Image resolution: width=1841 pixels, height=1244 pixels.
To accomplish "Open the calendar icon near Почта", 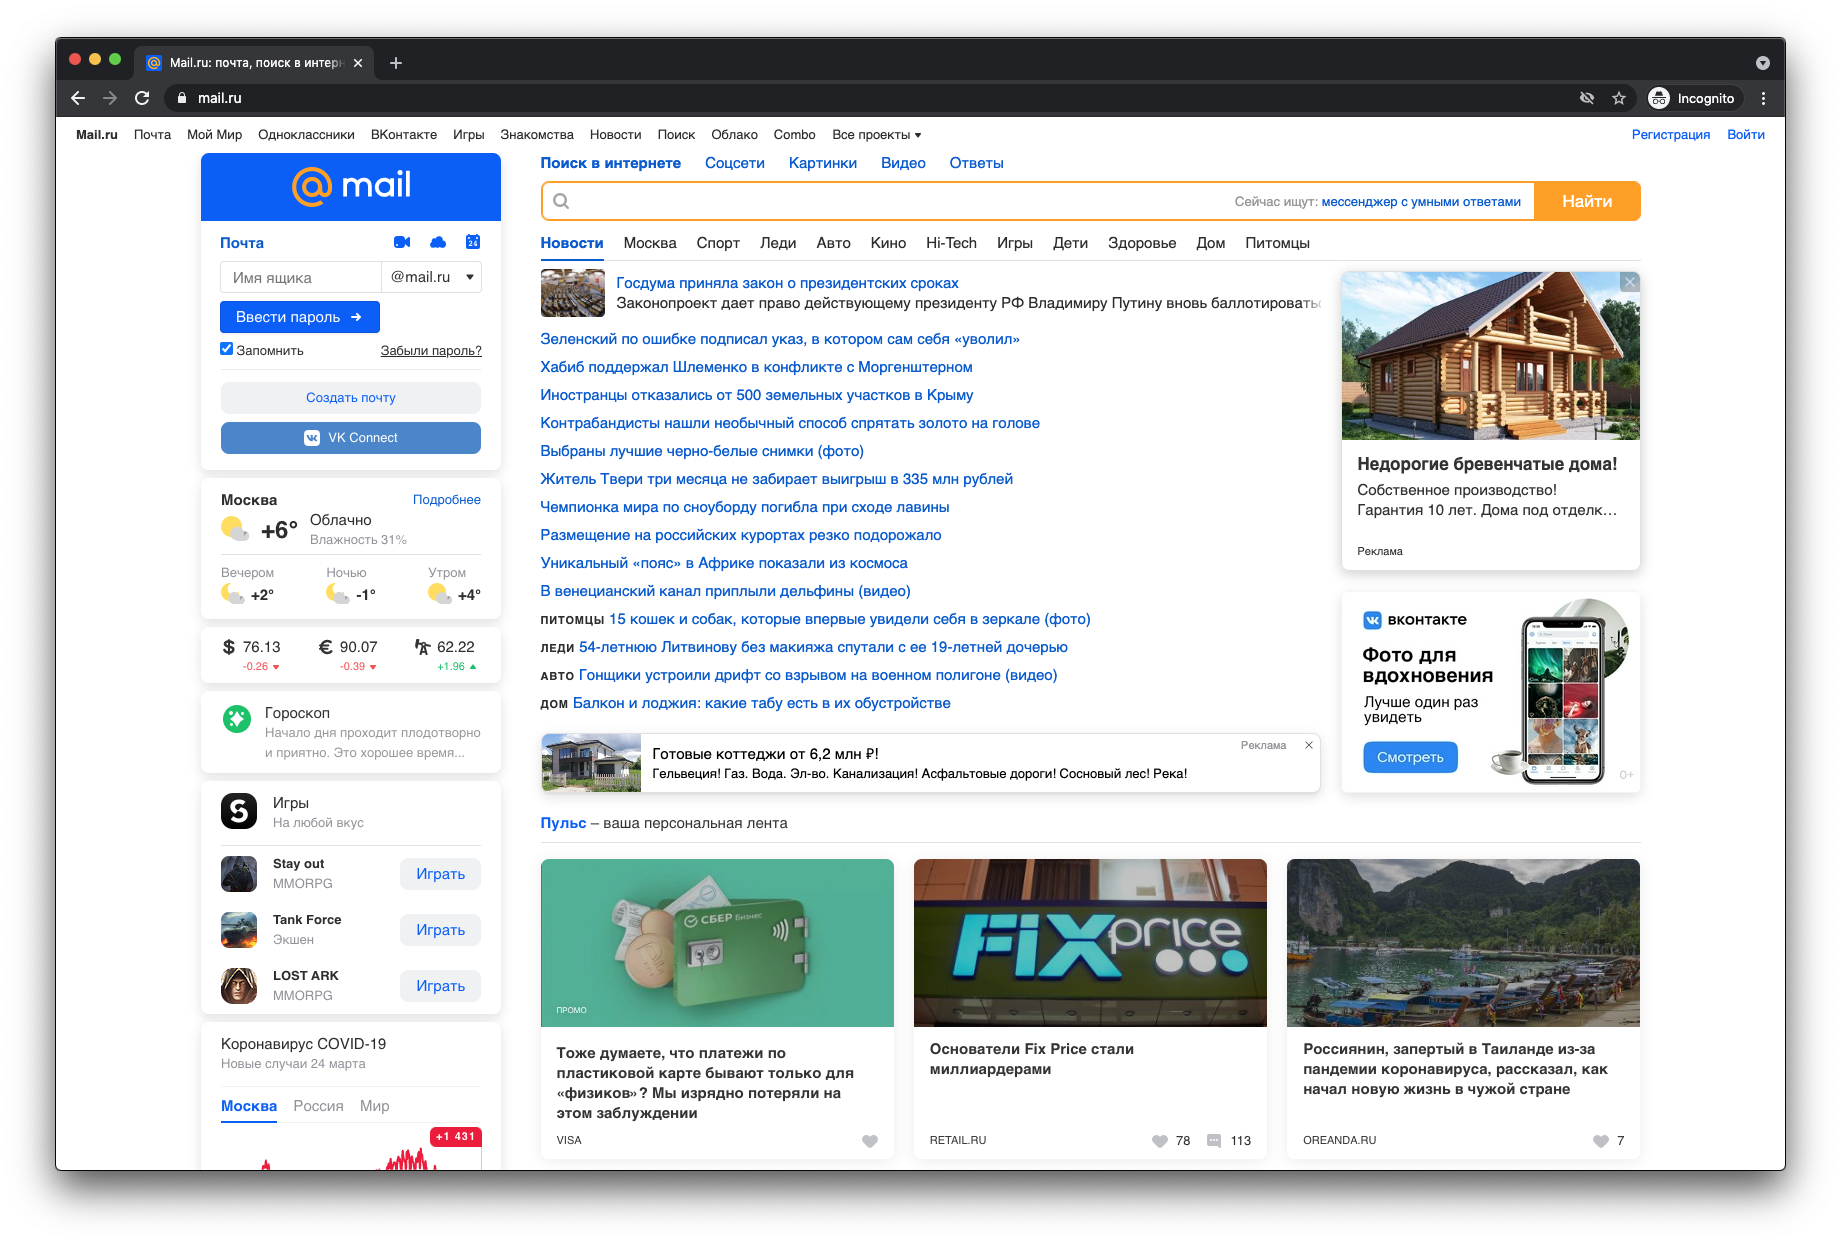I will pos(473,242).
